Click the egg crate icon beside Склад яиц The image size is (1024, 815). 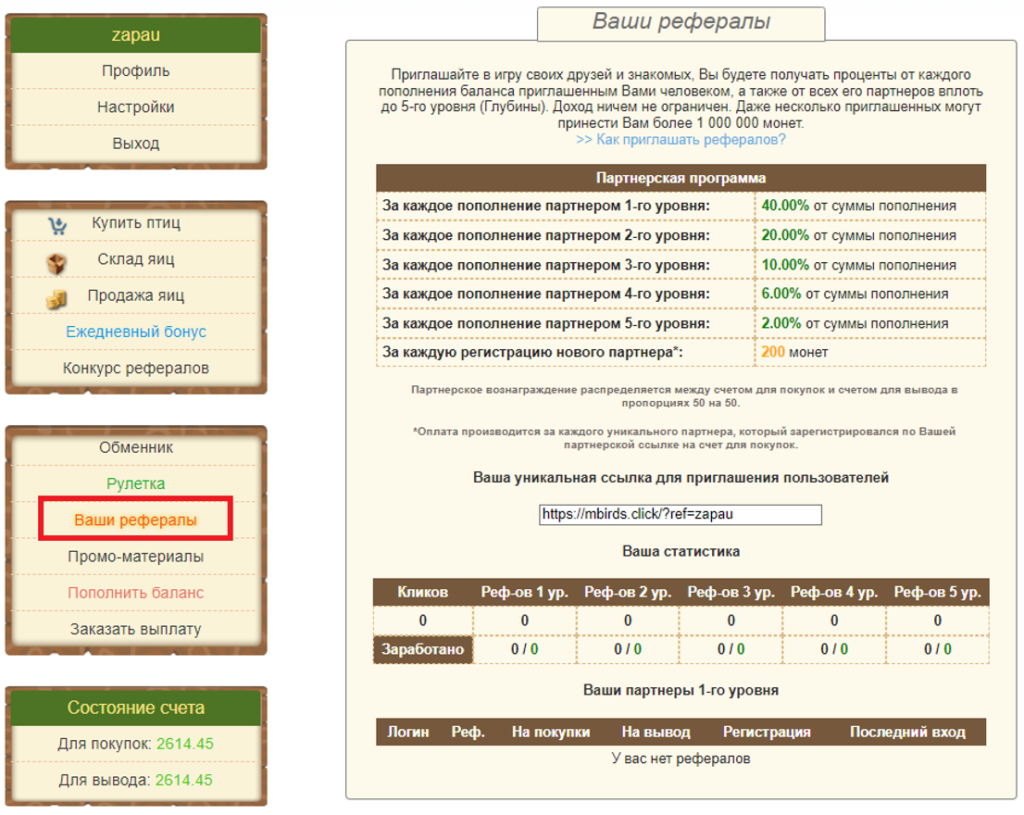coord(57,263)
